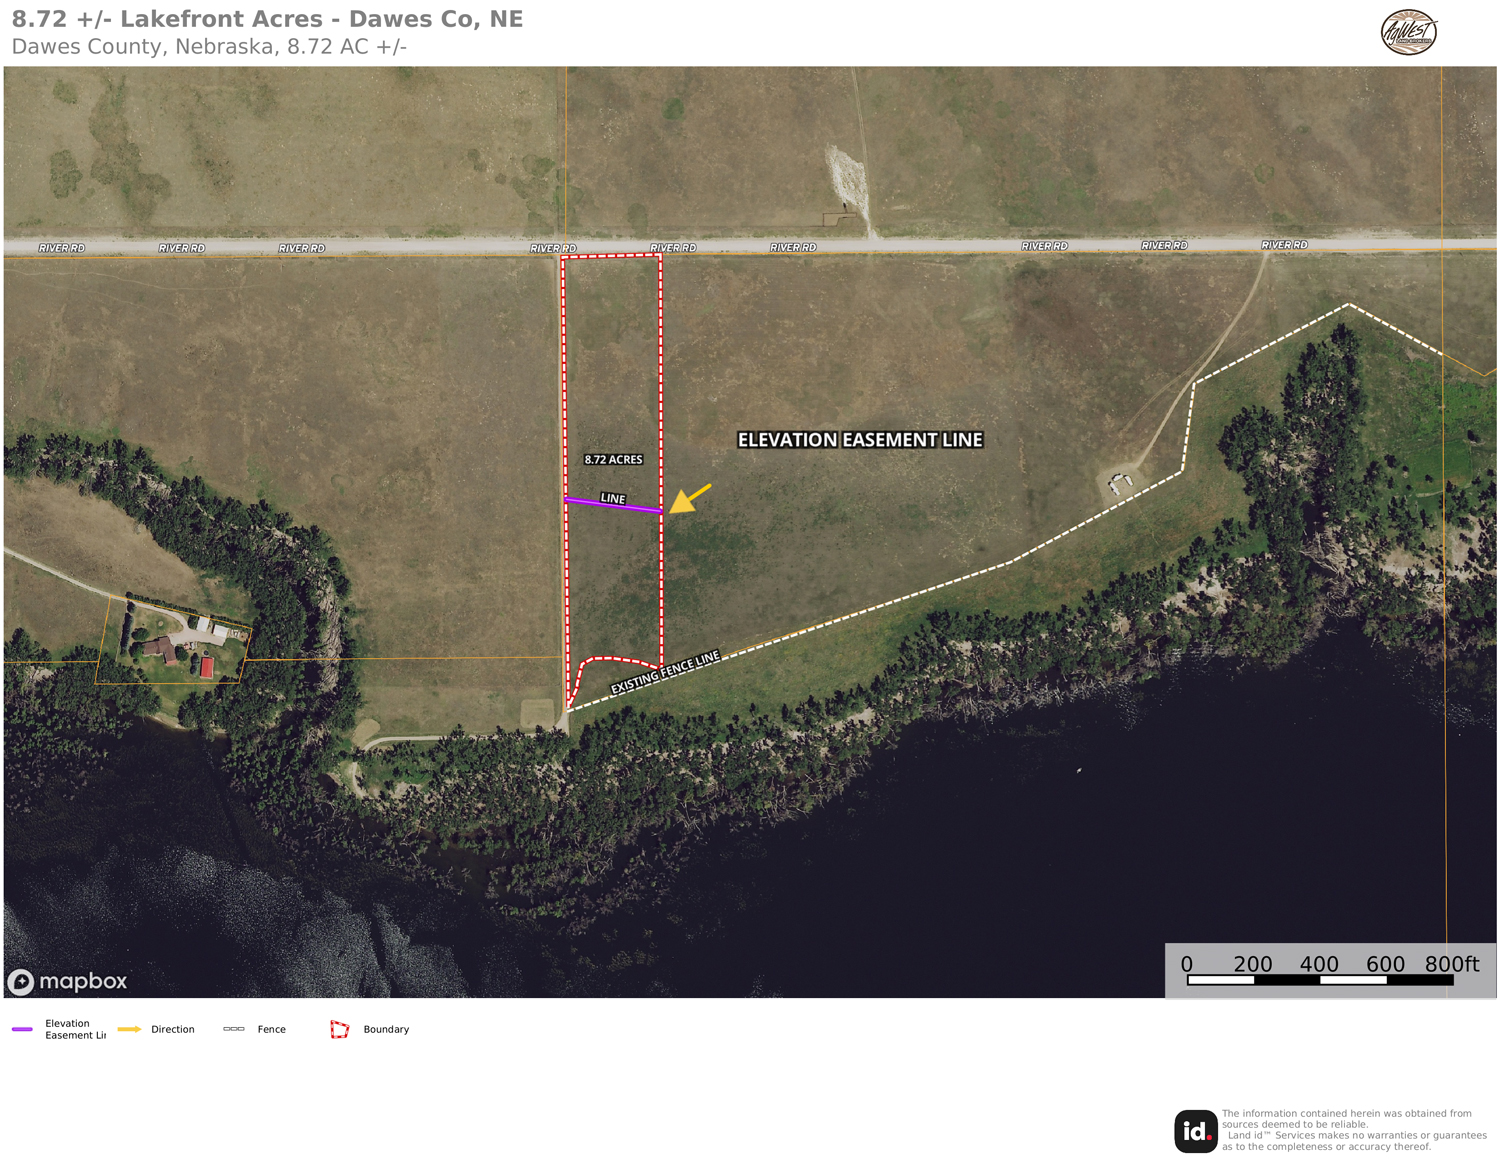Click the AgWest logo in top corner
The width and height of the screenshot is (1500, 1159).
[1409, 32]
